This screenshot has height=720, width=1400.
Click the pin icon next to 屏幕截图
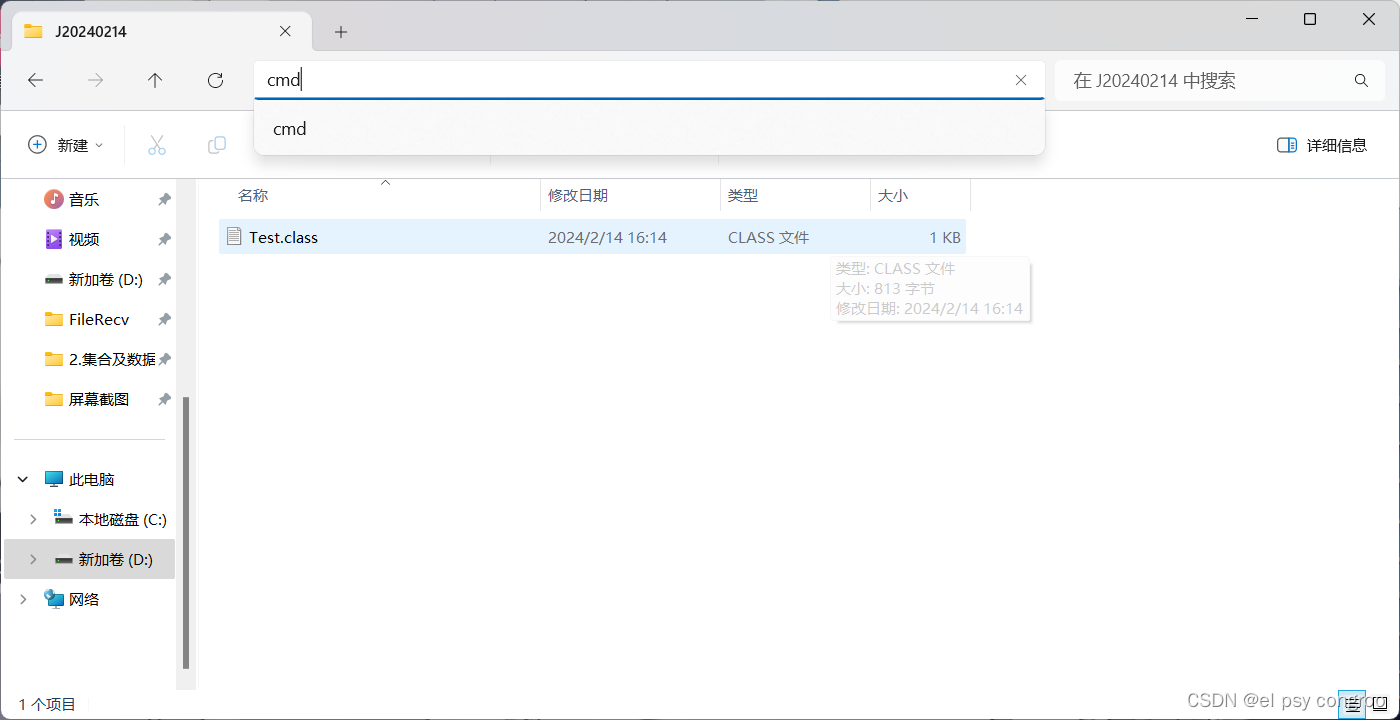coord(164,399)
